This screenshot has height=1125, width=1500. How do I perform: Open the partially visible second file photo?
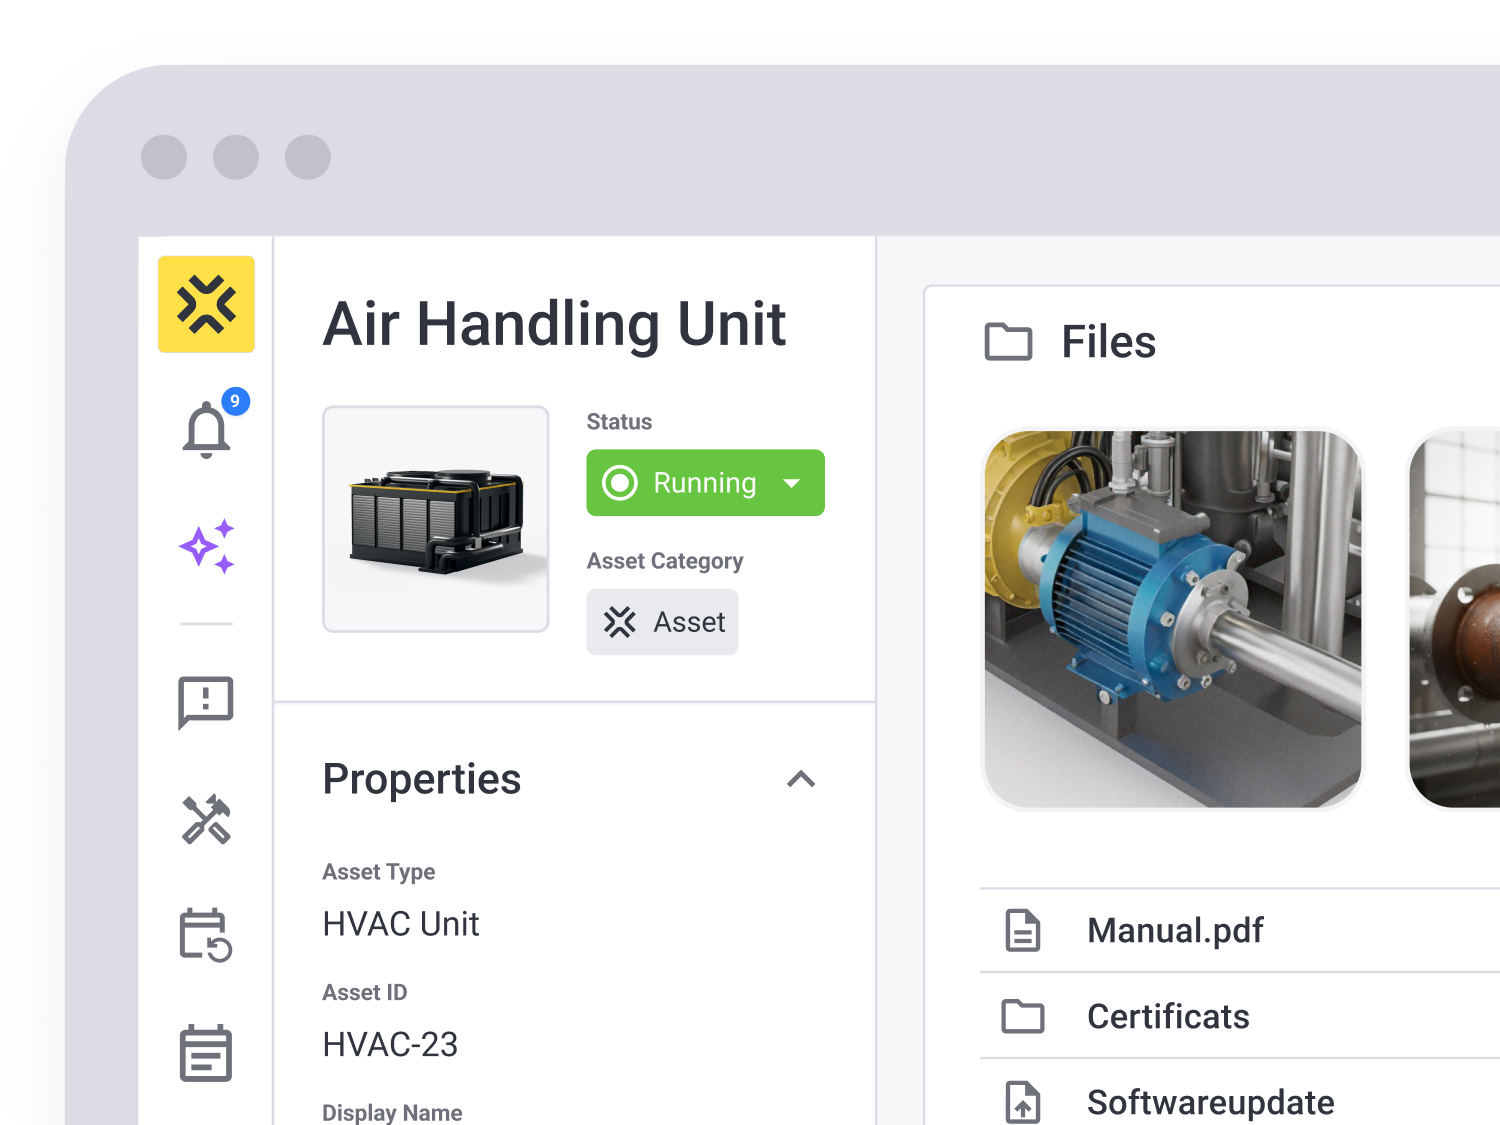point(1454,619)
